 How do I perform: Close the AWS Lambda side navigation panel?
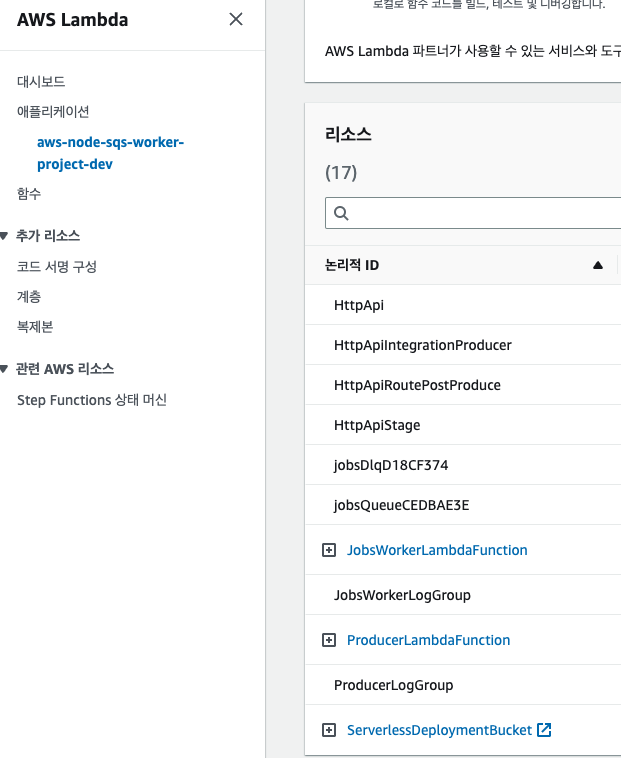236,19
